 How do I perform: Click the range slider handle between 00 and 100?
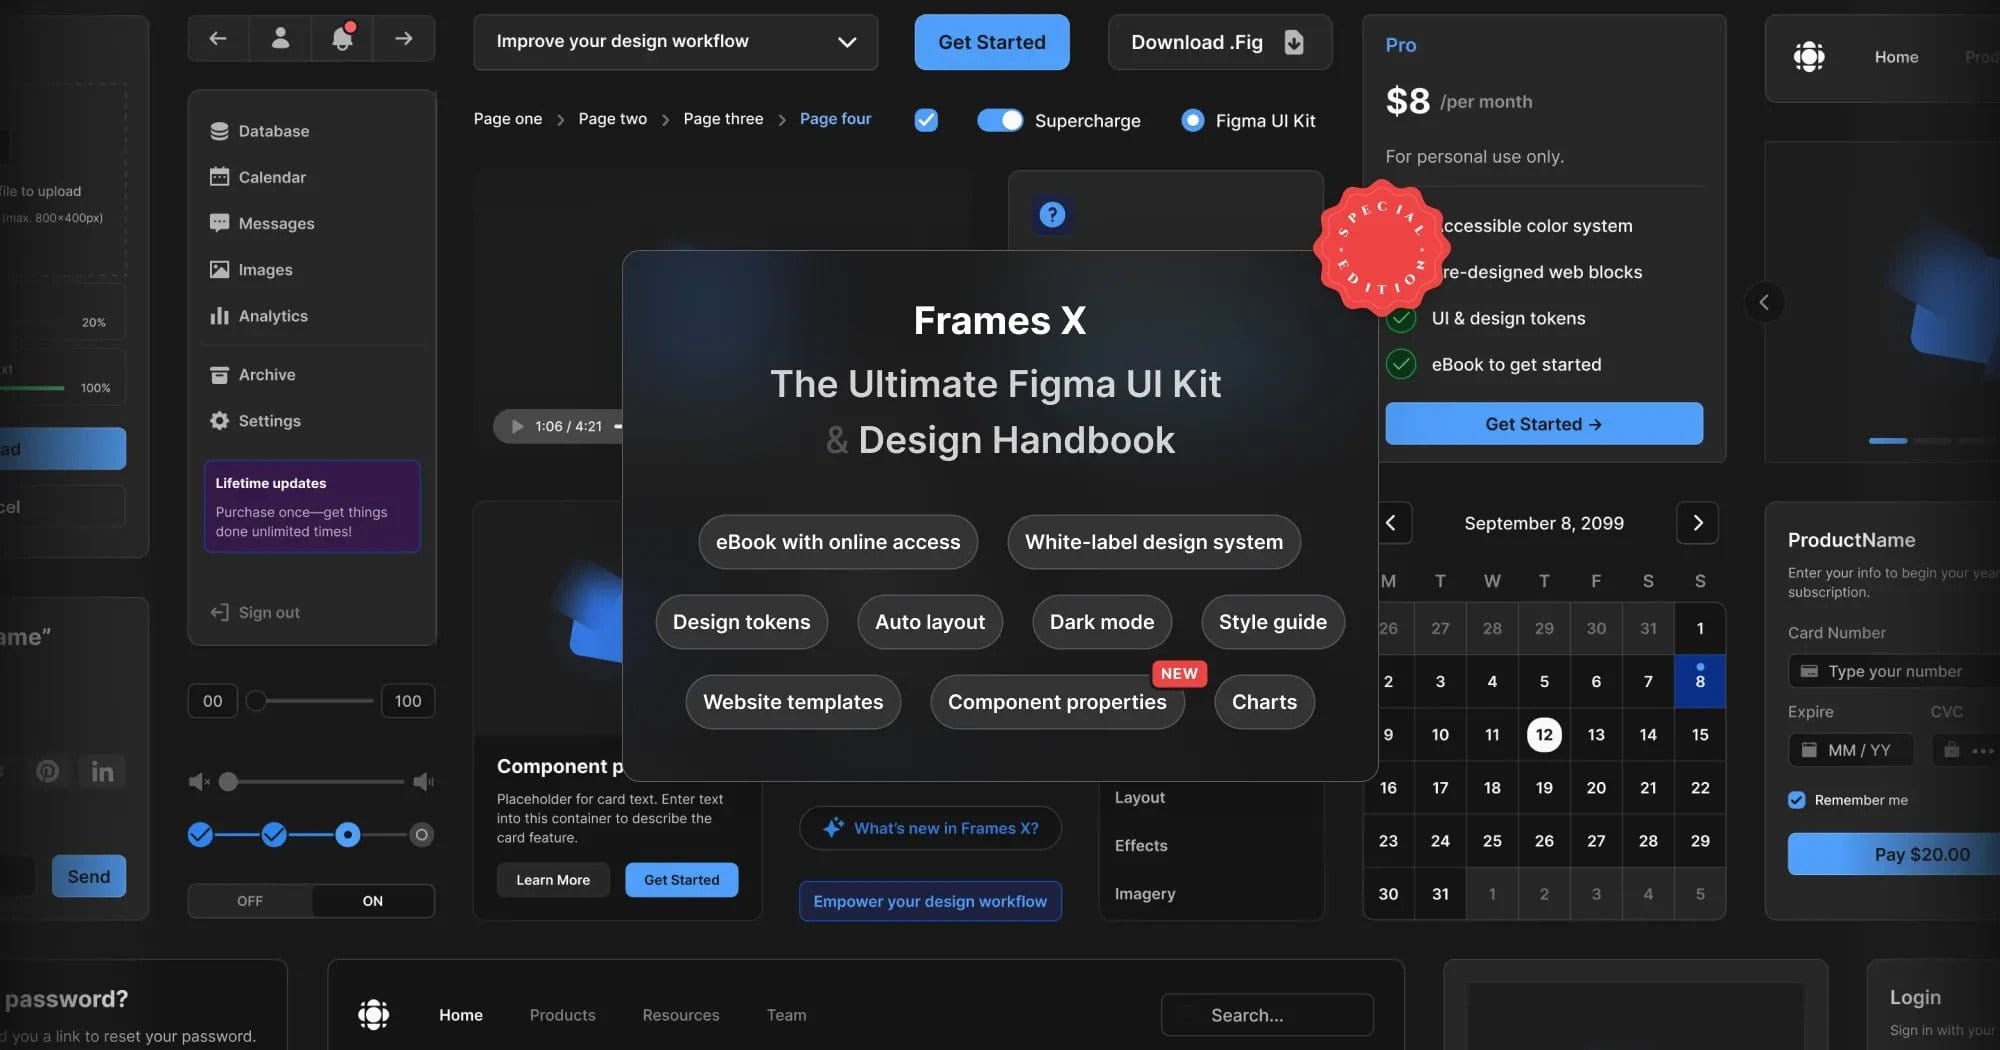tap(256, 701)
